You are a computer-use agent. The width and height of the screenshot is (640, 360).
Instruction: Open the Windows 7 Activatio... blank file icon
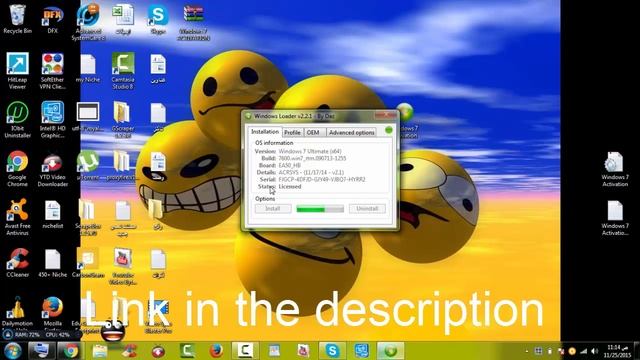pos(615,218)
